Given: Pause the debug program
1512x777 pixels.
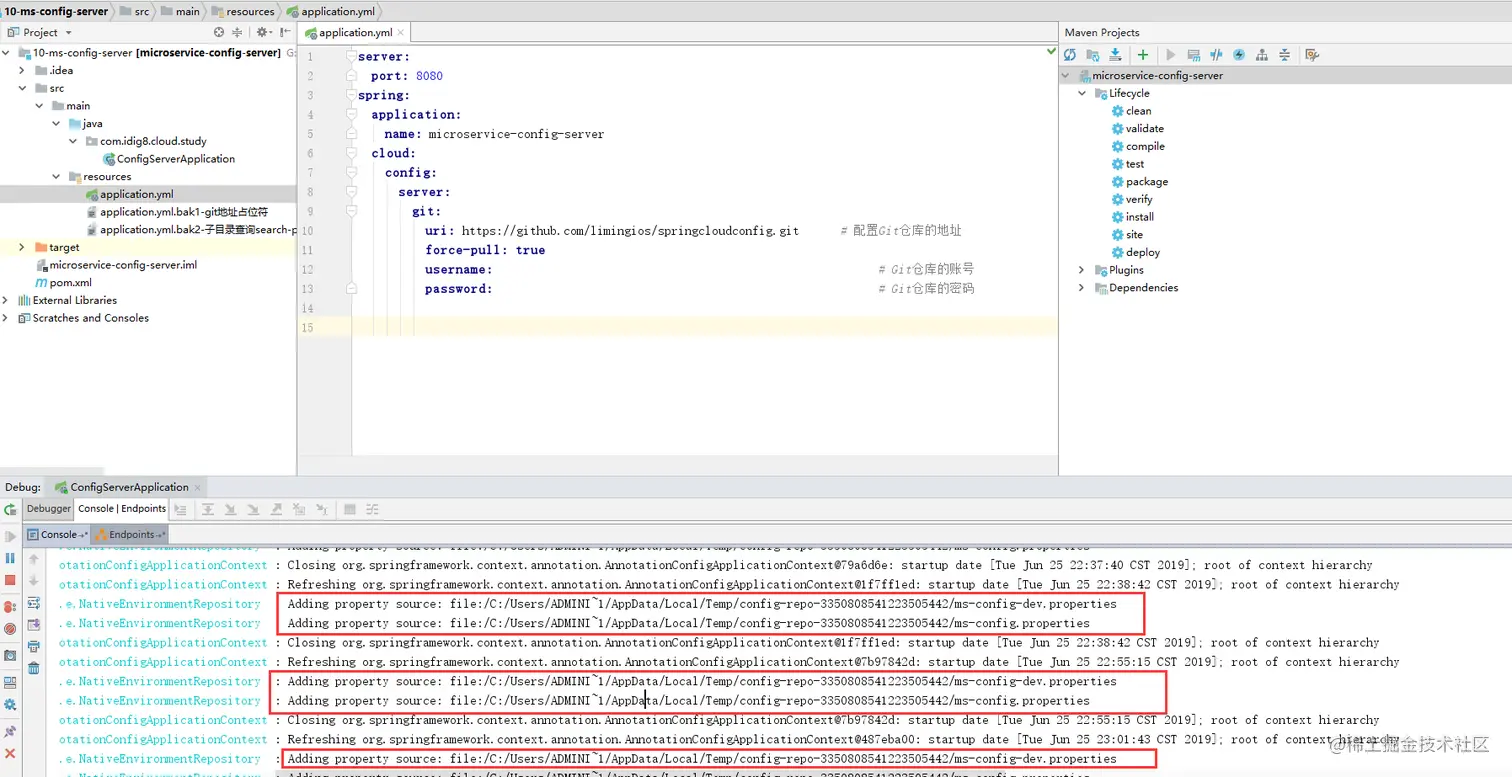Looking at the screenshot, I should click(10, 558).
